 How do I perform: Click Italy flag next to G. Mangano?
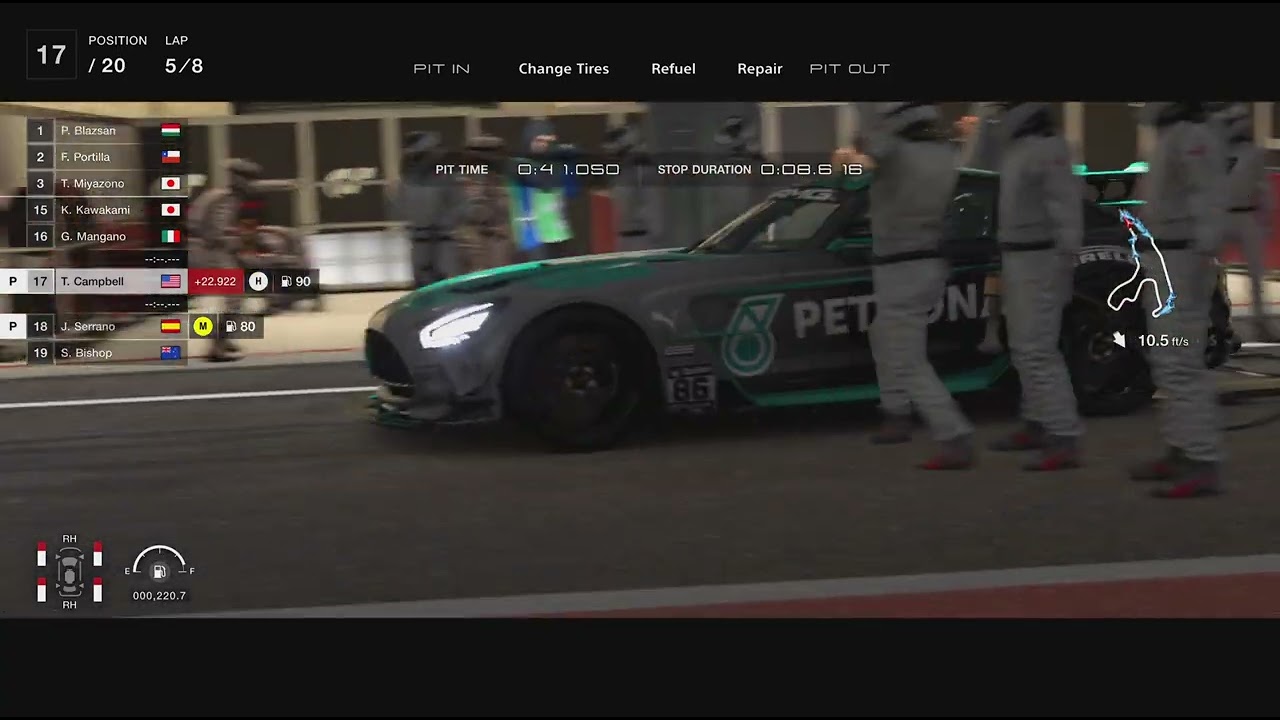[170, 237]
